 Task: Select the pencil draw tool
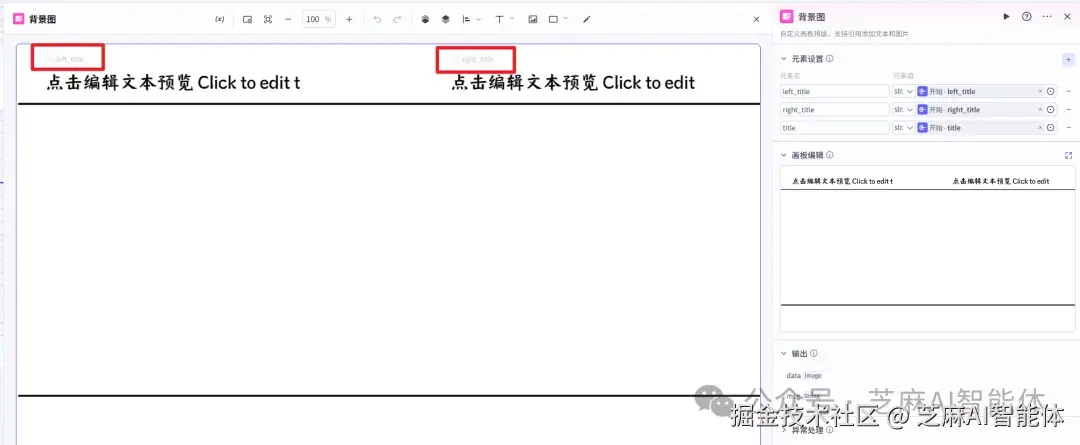pos(587,19)
